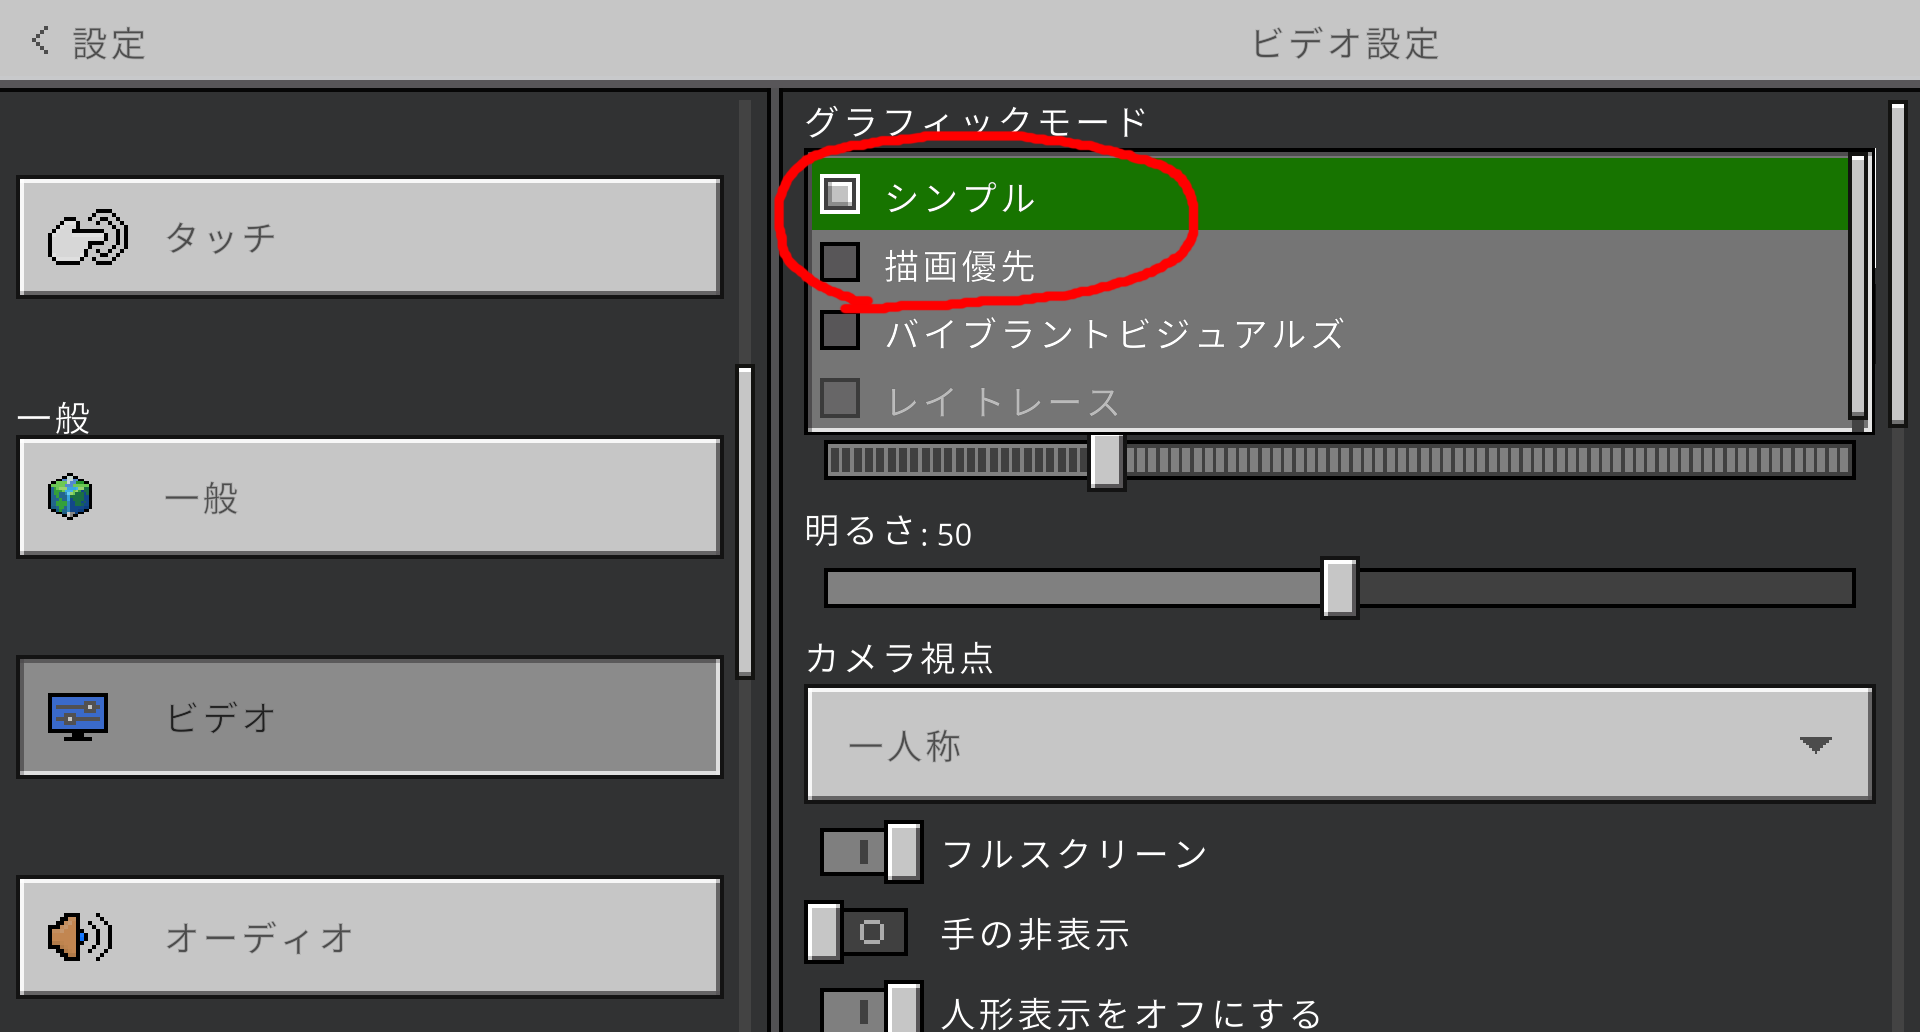Click the 明るさ brightness slider handle

(1339, 588)
